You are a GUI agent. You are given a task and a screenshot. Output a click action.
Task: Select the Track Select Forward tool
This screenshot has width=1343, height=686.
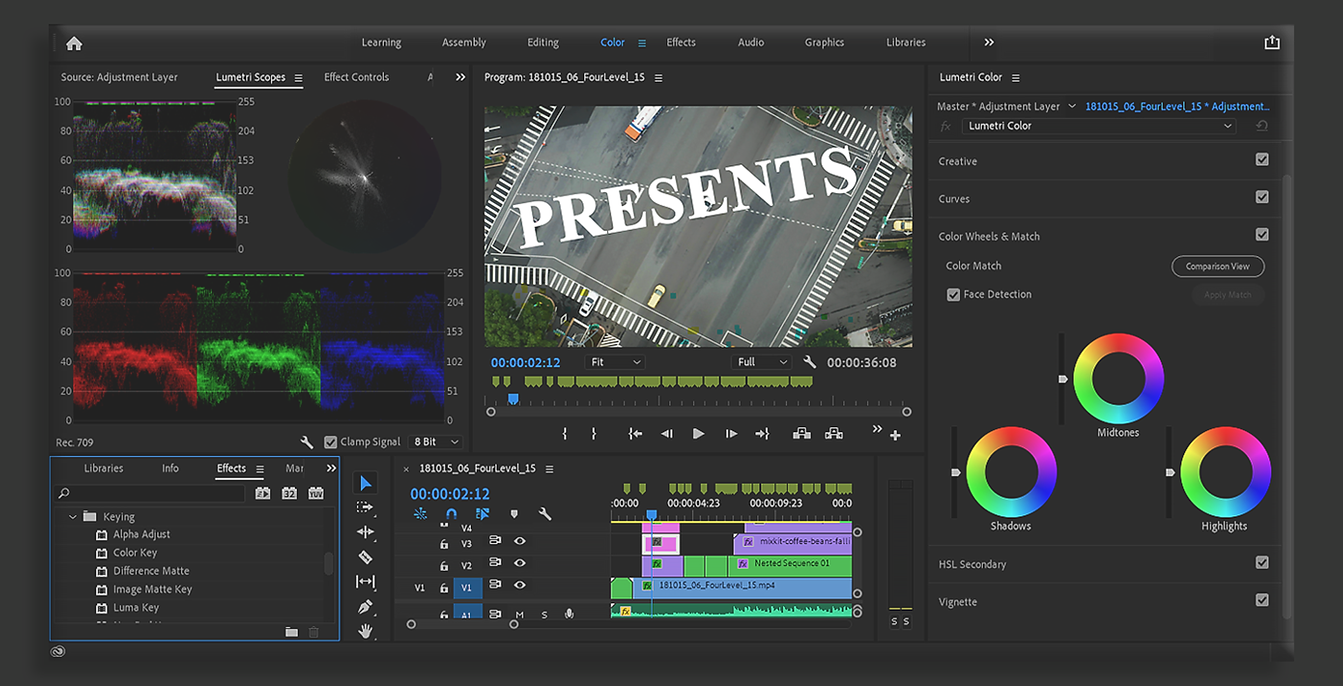tap(365, 508)
